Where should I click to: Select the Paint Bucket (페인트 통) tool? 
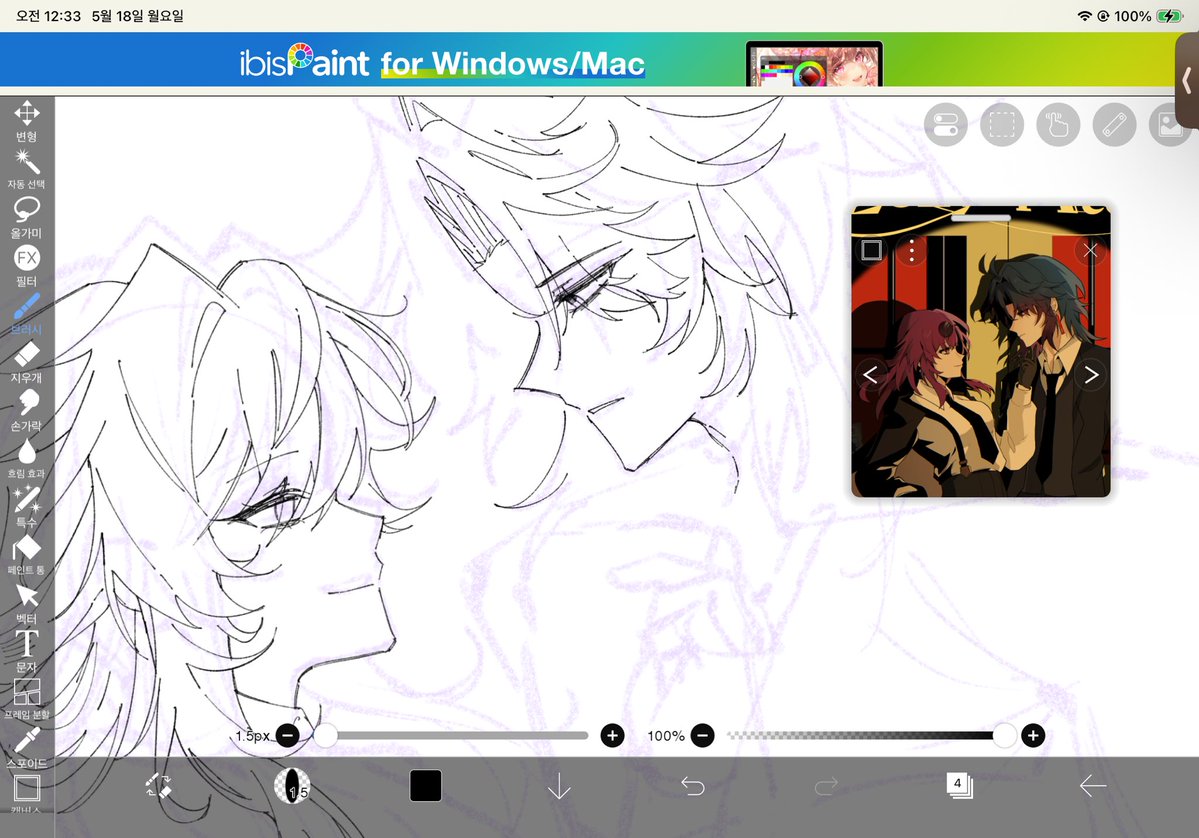point(27,555)
